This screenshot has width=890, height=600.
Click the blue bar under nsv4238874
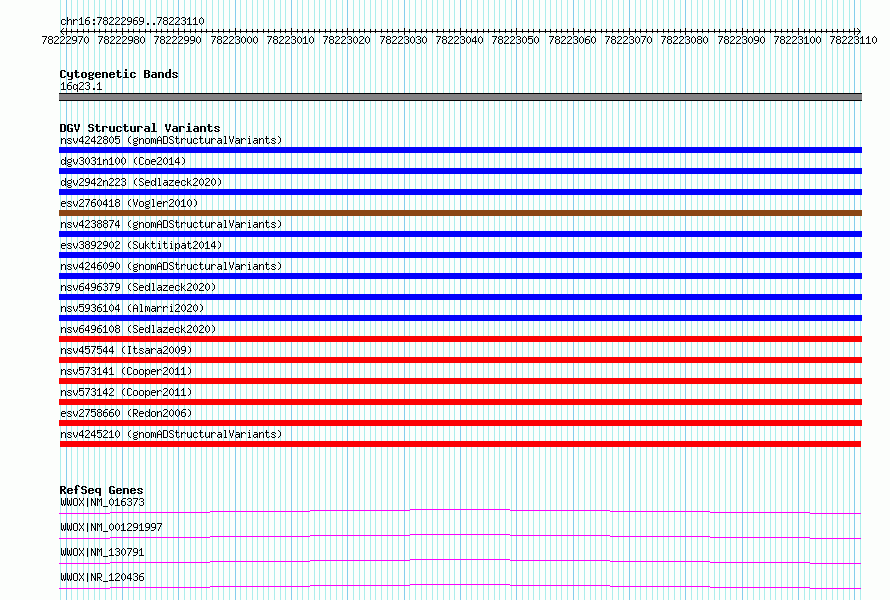[460, 234]
